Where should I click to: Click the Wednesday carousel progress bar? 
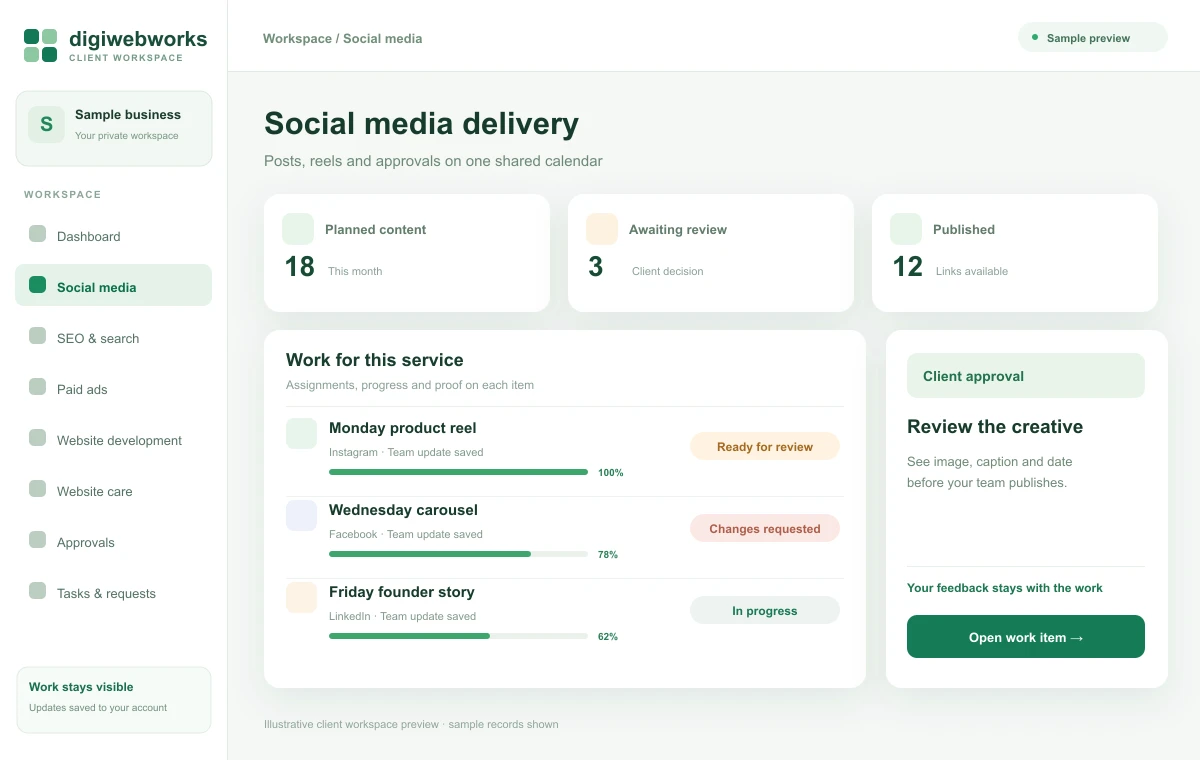pos(458,554)
